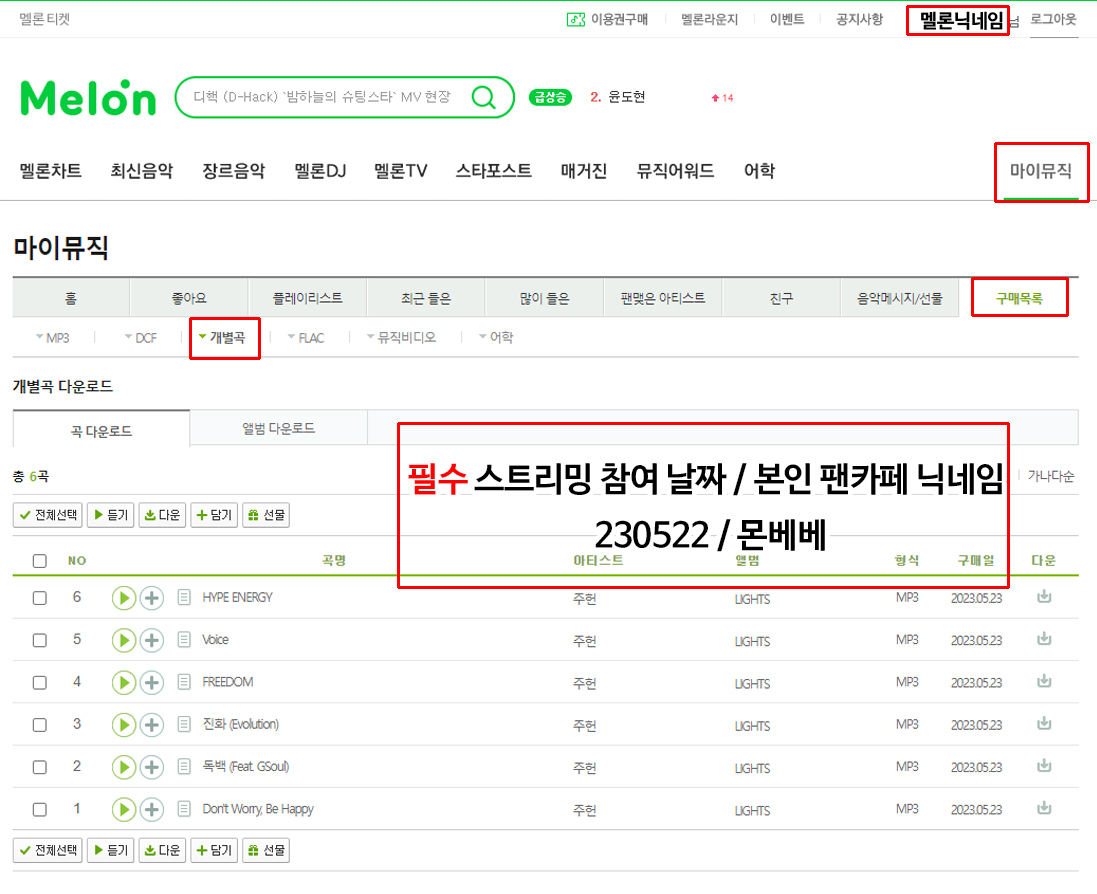The height and width of the screenshot is (894, 1097).
Task: Play the song HYPE ENERGY
Action: (124, 598)
